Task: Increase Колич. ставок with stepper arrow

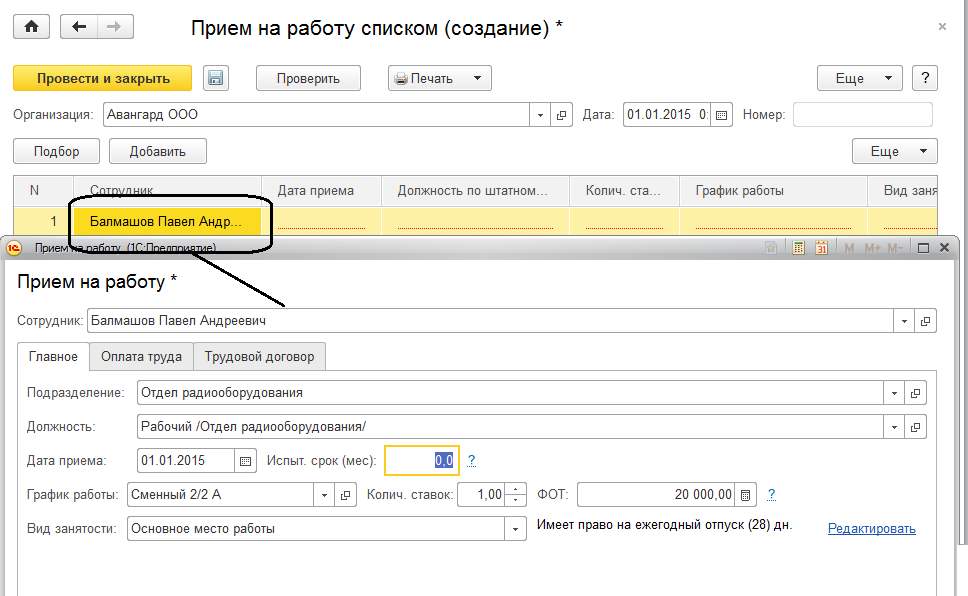Action: pyautogui.click(x=516, y=489)
